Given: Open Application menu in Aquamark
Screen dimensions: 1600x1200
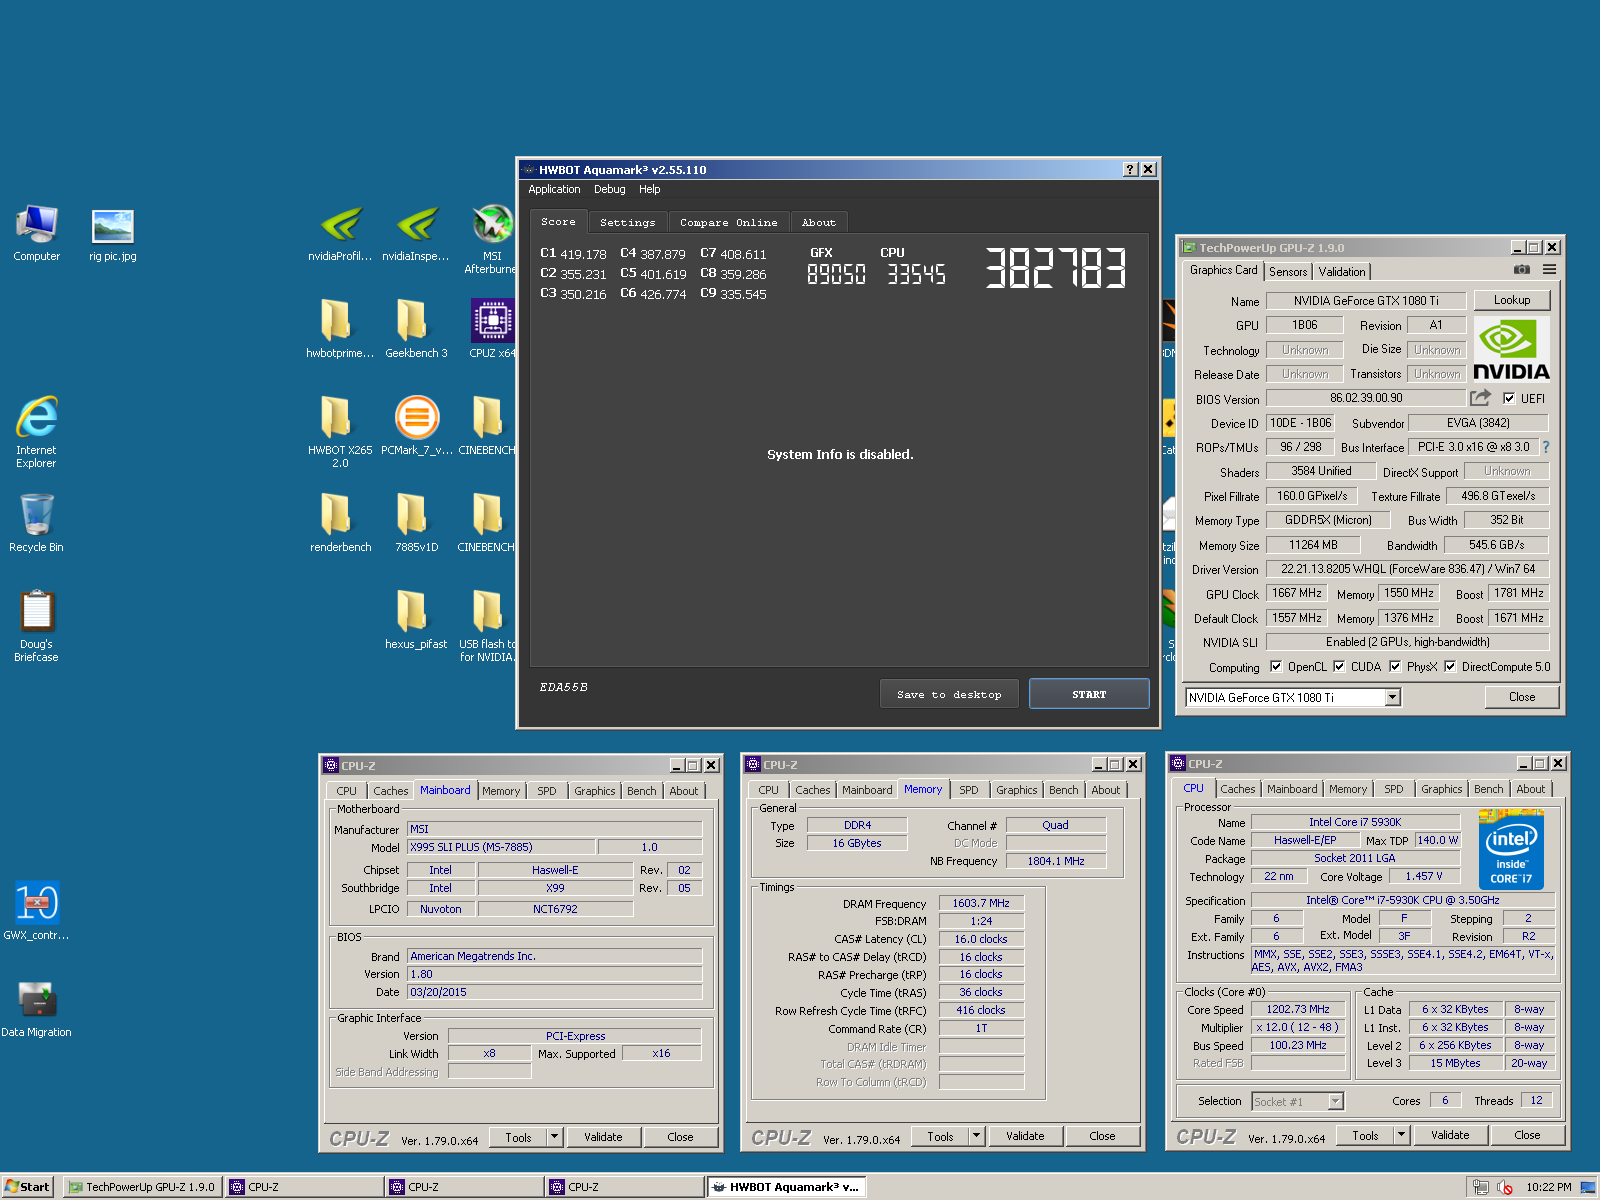Looking at the screenshot, I should click(554, 189).
